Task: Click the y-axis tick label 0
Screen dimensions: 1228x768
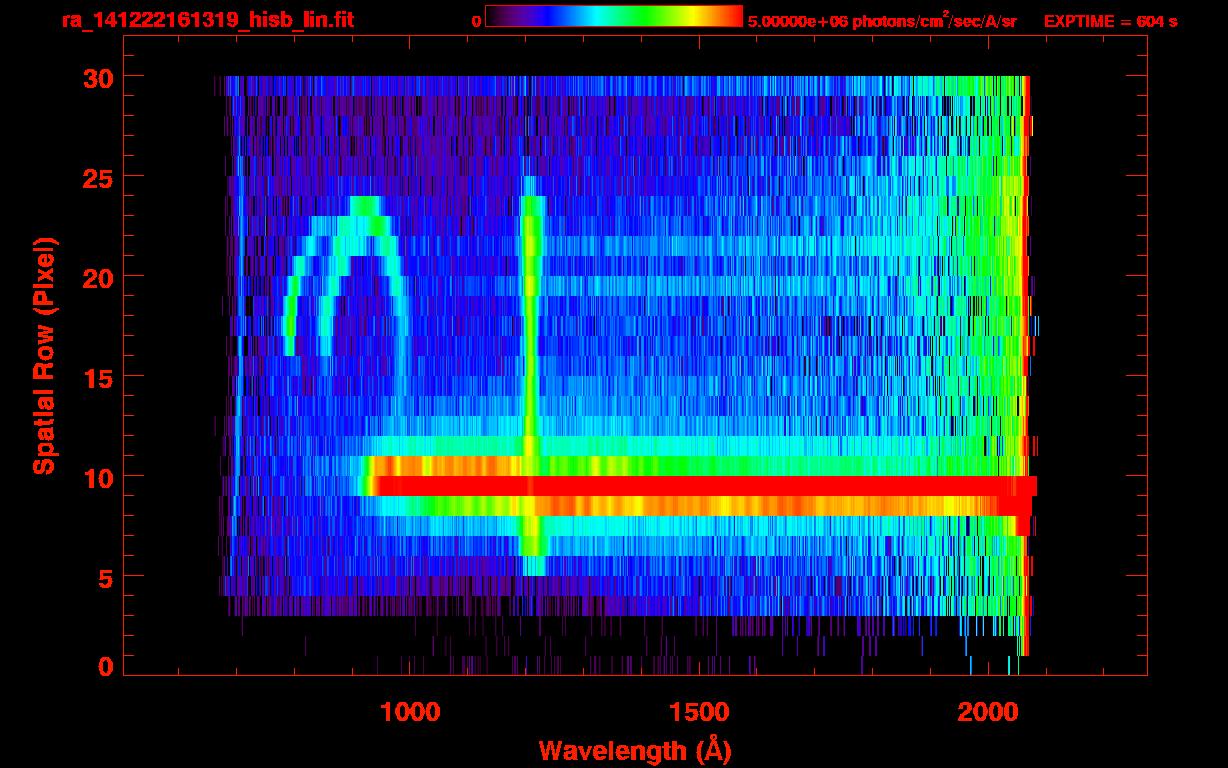Action: 105,666
